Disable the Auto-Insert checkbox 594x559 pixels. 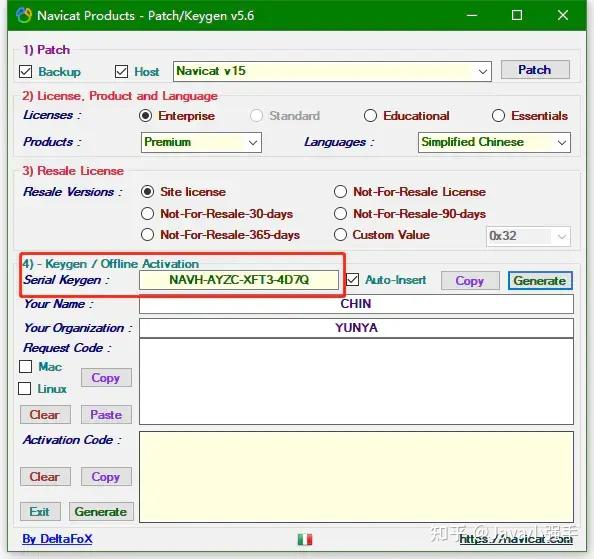[x=353, y=280]
